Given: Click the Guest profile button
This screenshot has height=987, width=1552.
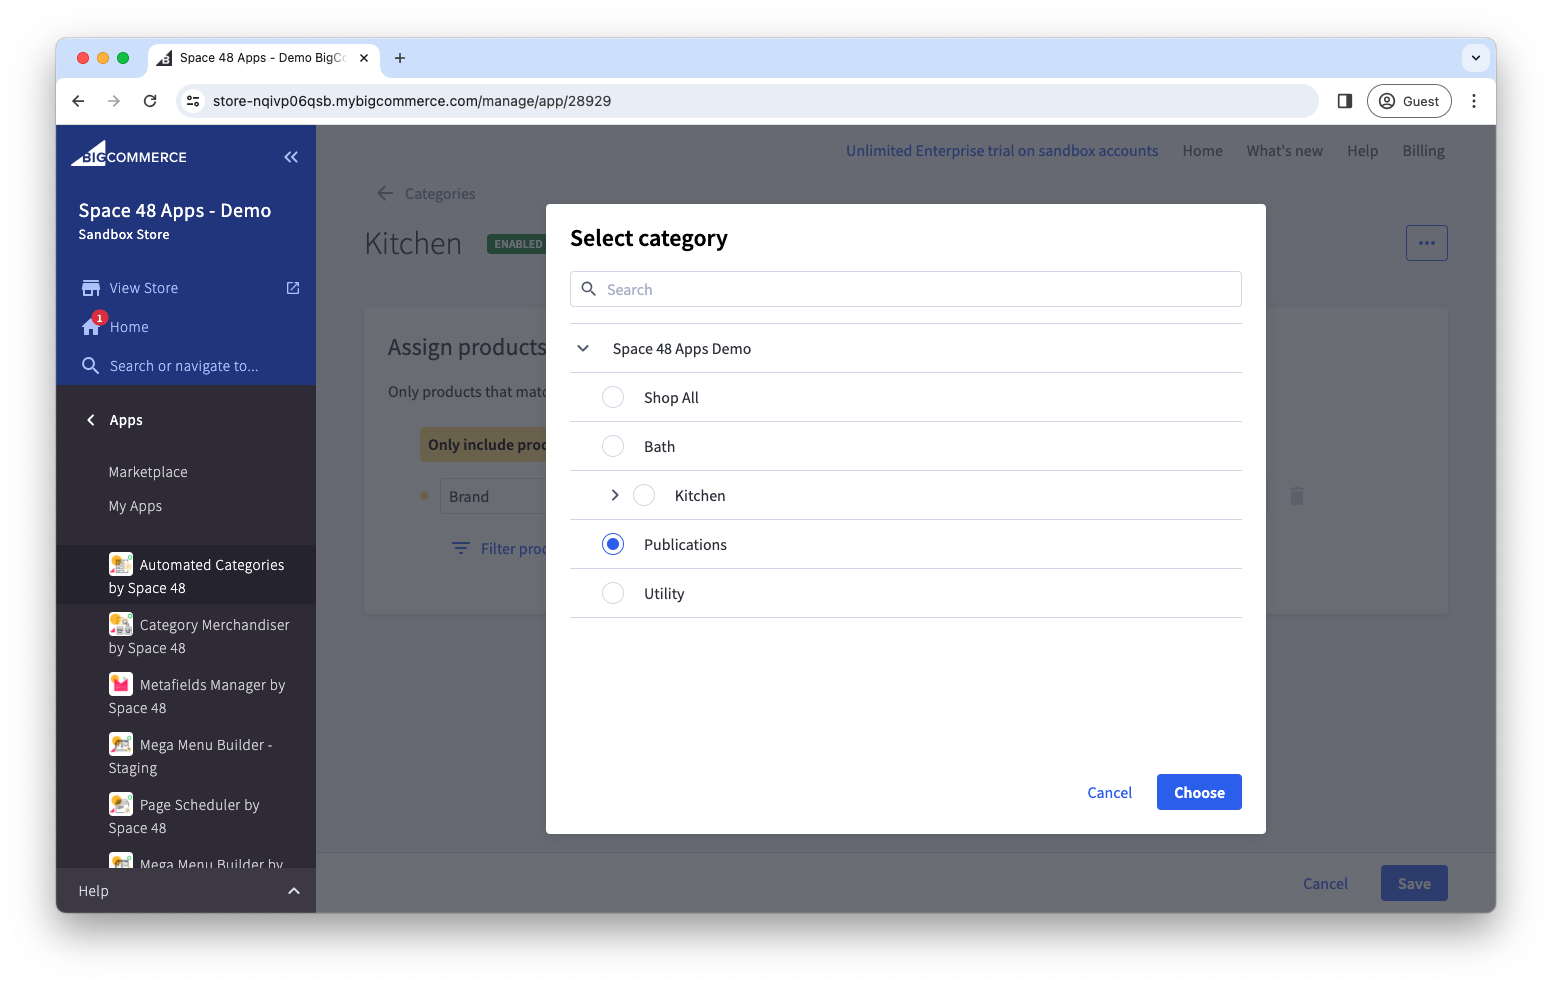Looking at the screenshot, I should point(1409,101).
